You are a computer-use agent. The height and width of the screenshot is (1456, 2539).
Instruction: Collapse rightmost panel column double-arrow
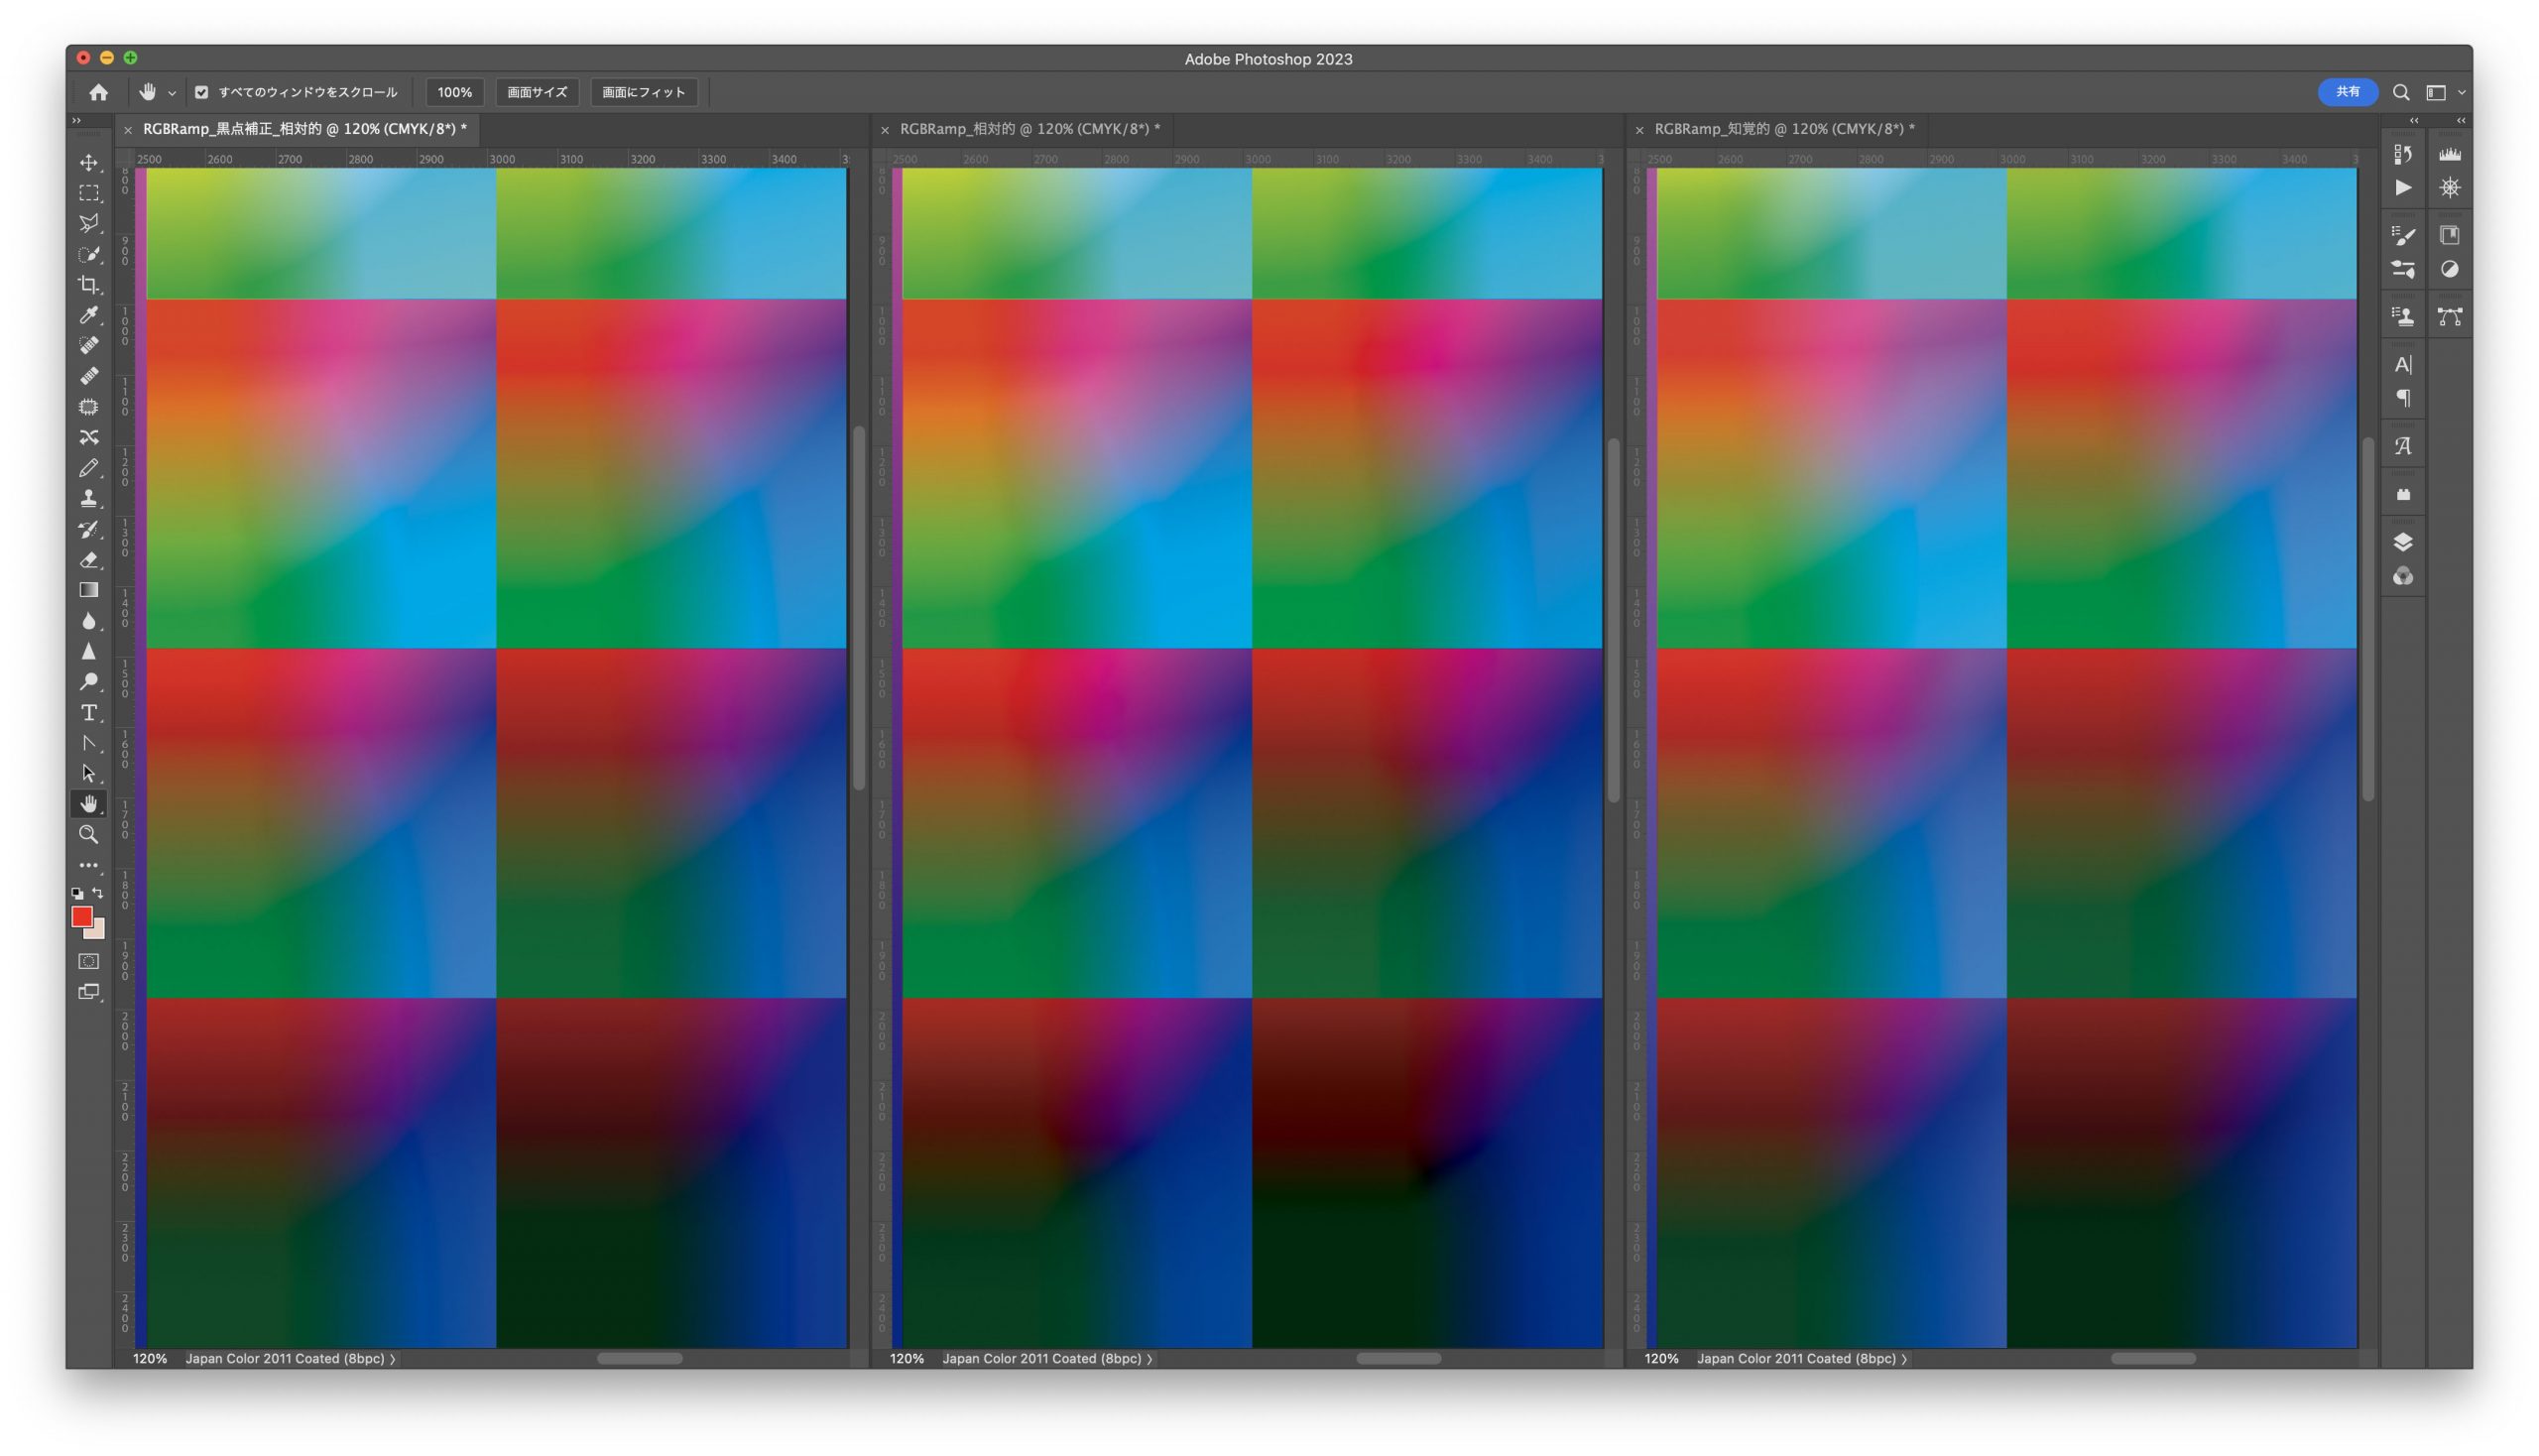tap(2461, 121)
